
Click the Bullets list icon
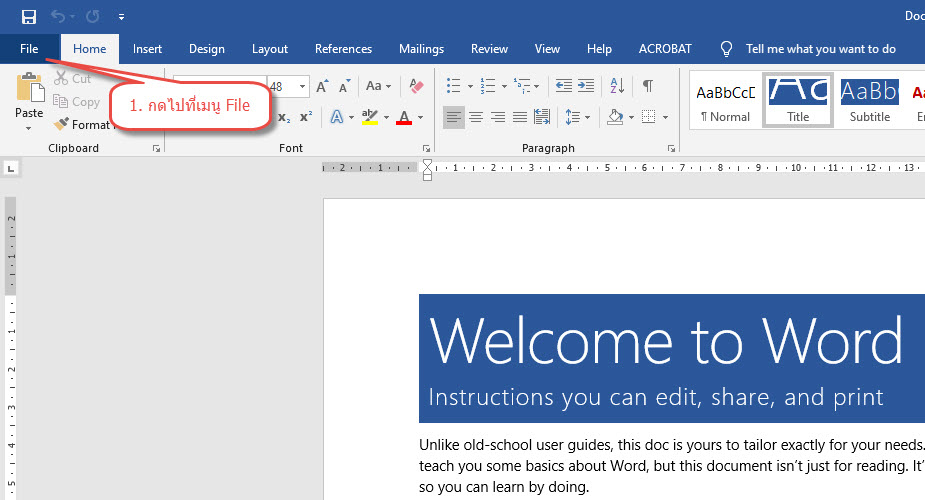[x=453, y=85]
